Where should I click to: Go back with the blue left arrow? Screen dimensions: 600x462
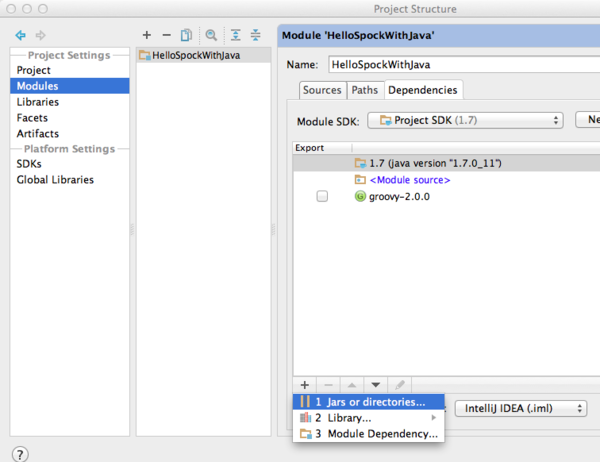[20, 35]
